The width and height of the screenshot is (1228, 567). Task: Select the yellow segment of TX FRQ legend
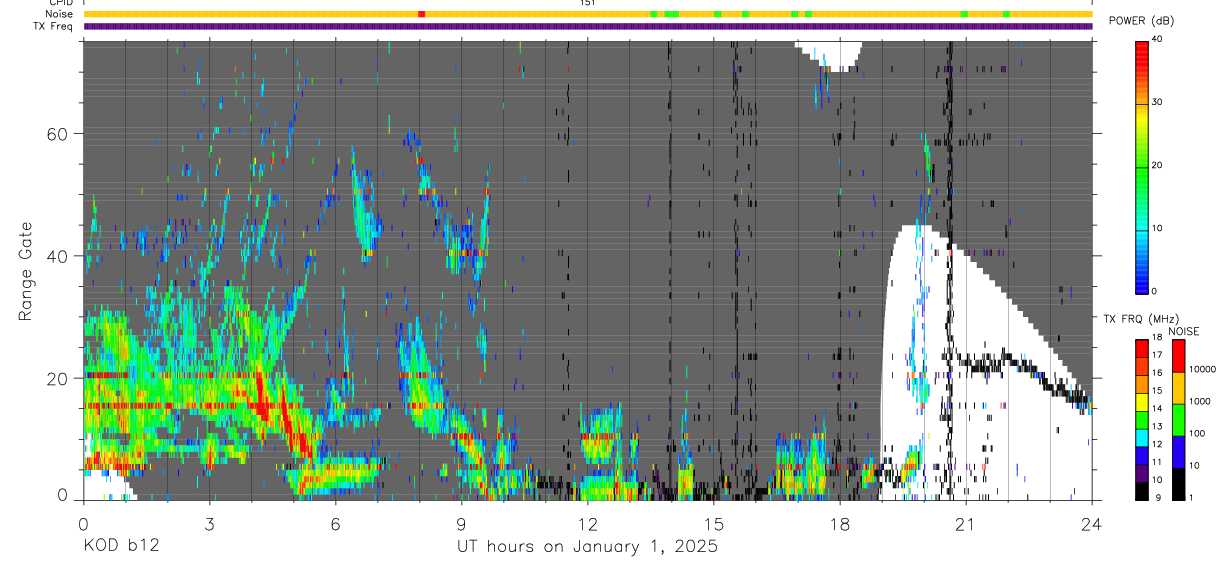(x=1142, y=402)
